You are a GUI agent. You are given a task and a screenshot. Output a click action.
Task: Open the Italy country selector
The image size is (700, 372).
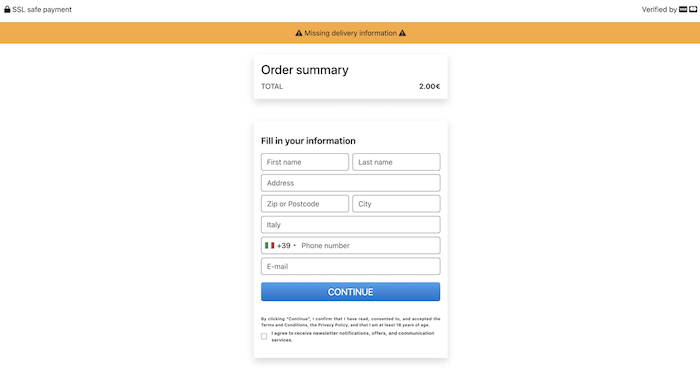click(x=350, y=225)
